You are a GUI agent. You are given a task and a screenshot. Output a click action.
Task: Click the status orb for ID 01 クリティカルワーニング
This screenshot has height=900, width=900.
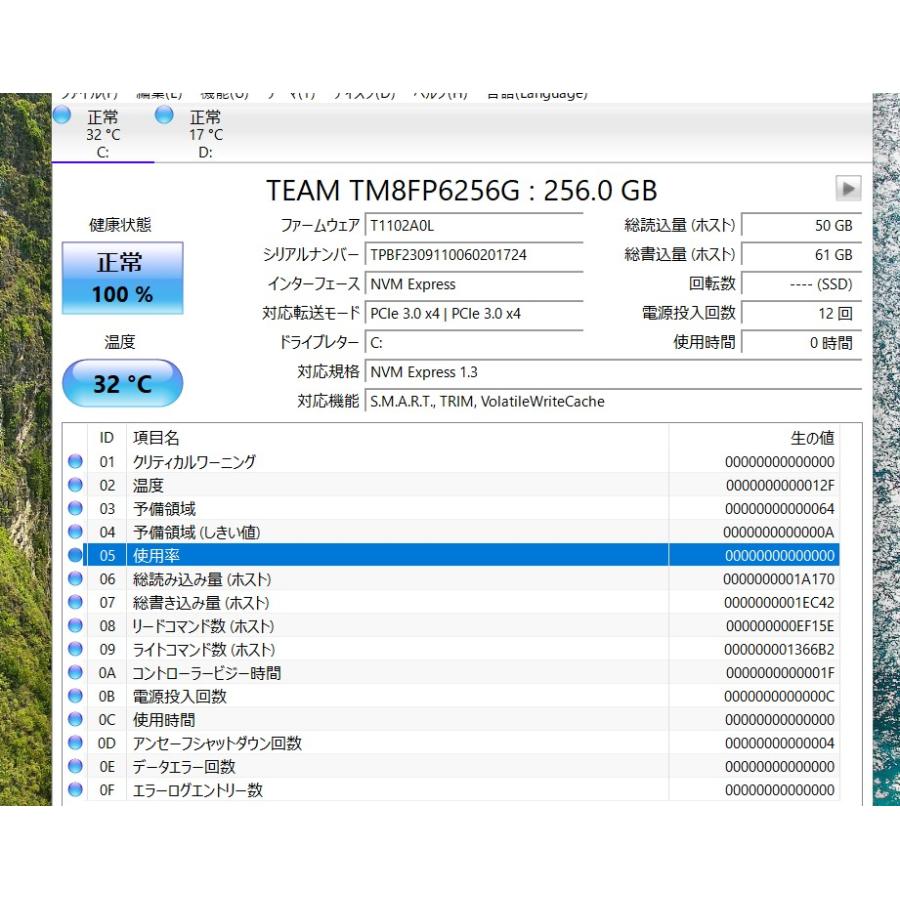click(x=75, y=461)
